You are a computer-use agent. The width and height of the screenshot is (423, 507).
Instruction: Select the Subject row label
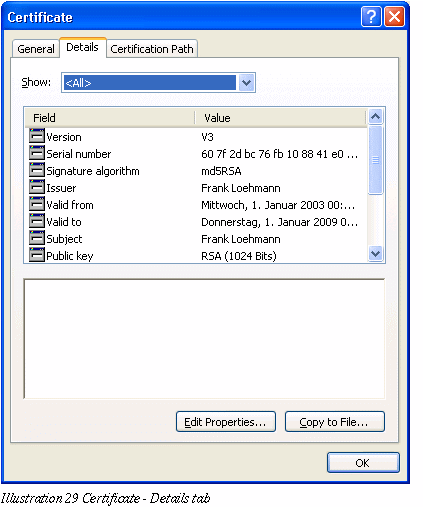[x=64, y=239]
